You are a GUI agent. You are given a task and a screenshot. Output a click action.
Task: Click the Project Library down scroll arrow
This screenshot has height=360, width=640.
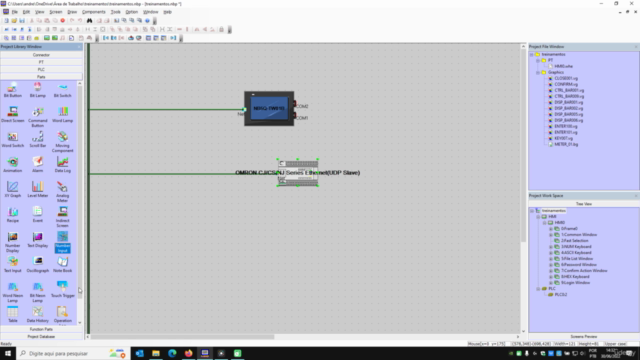(80, 322)
